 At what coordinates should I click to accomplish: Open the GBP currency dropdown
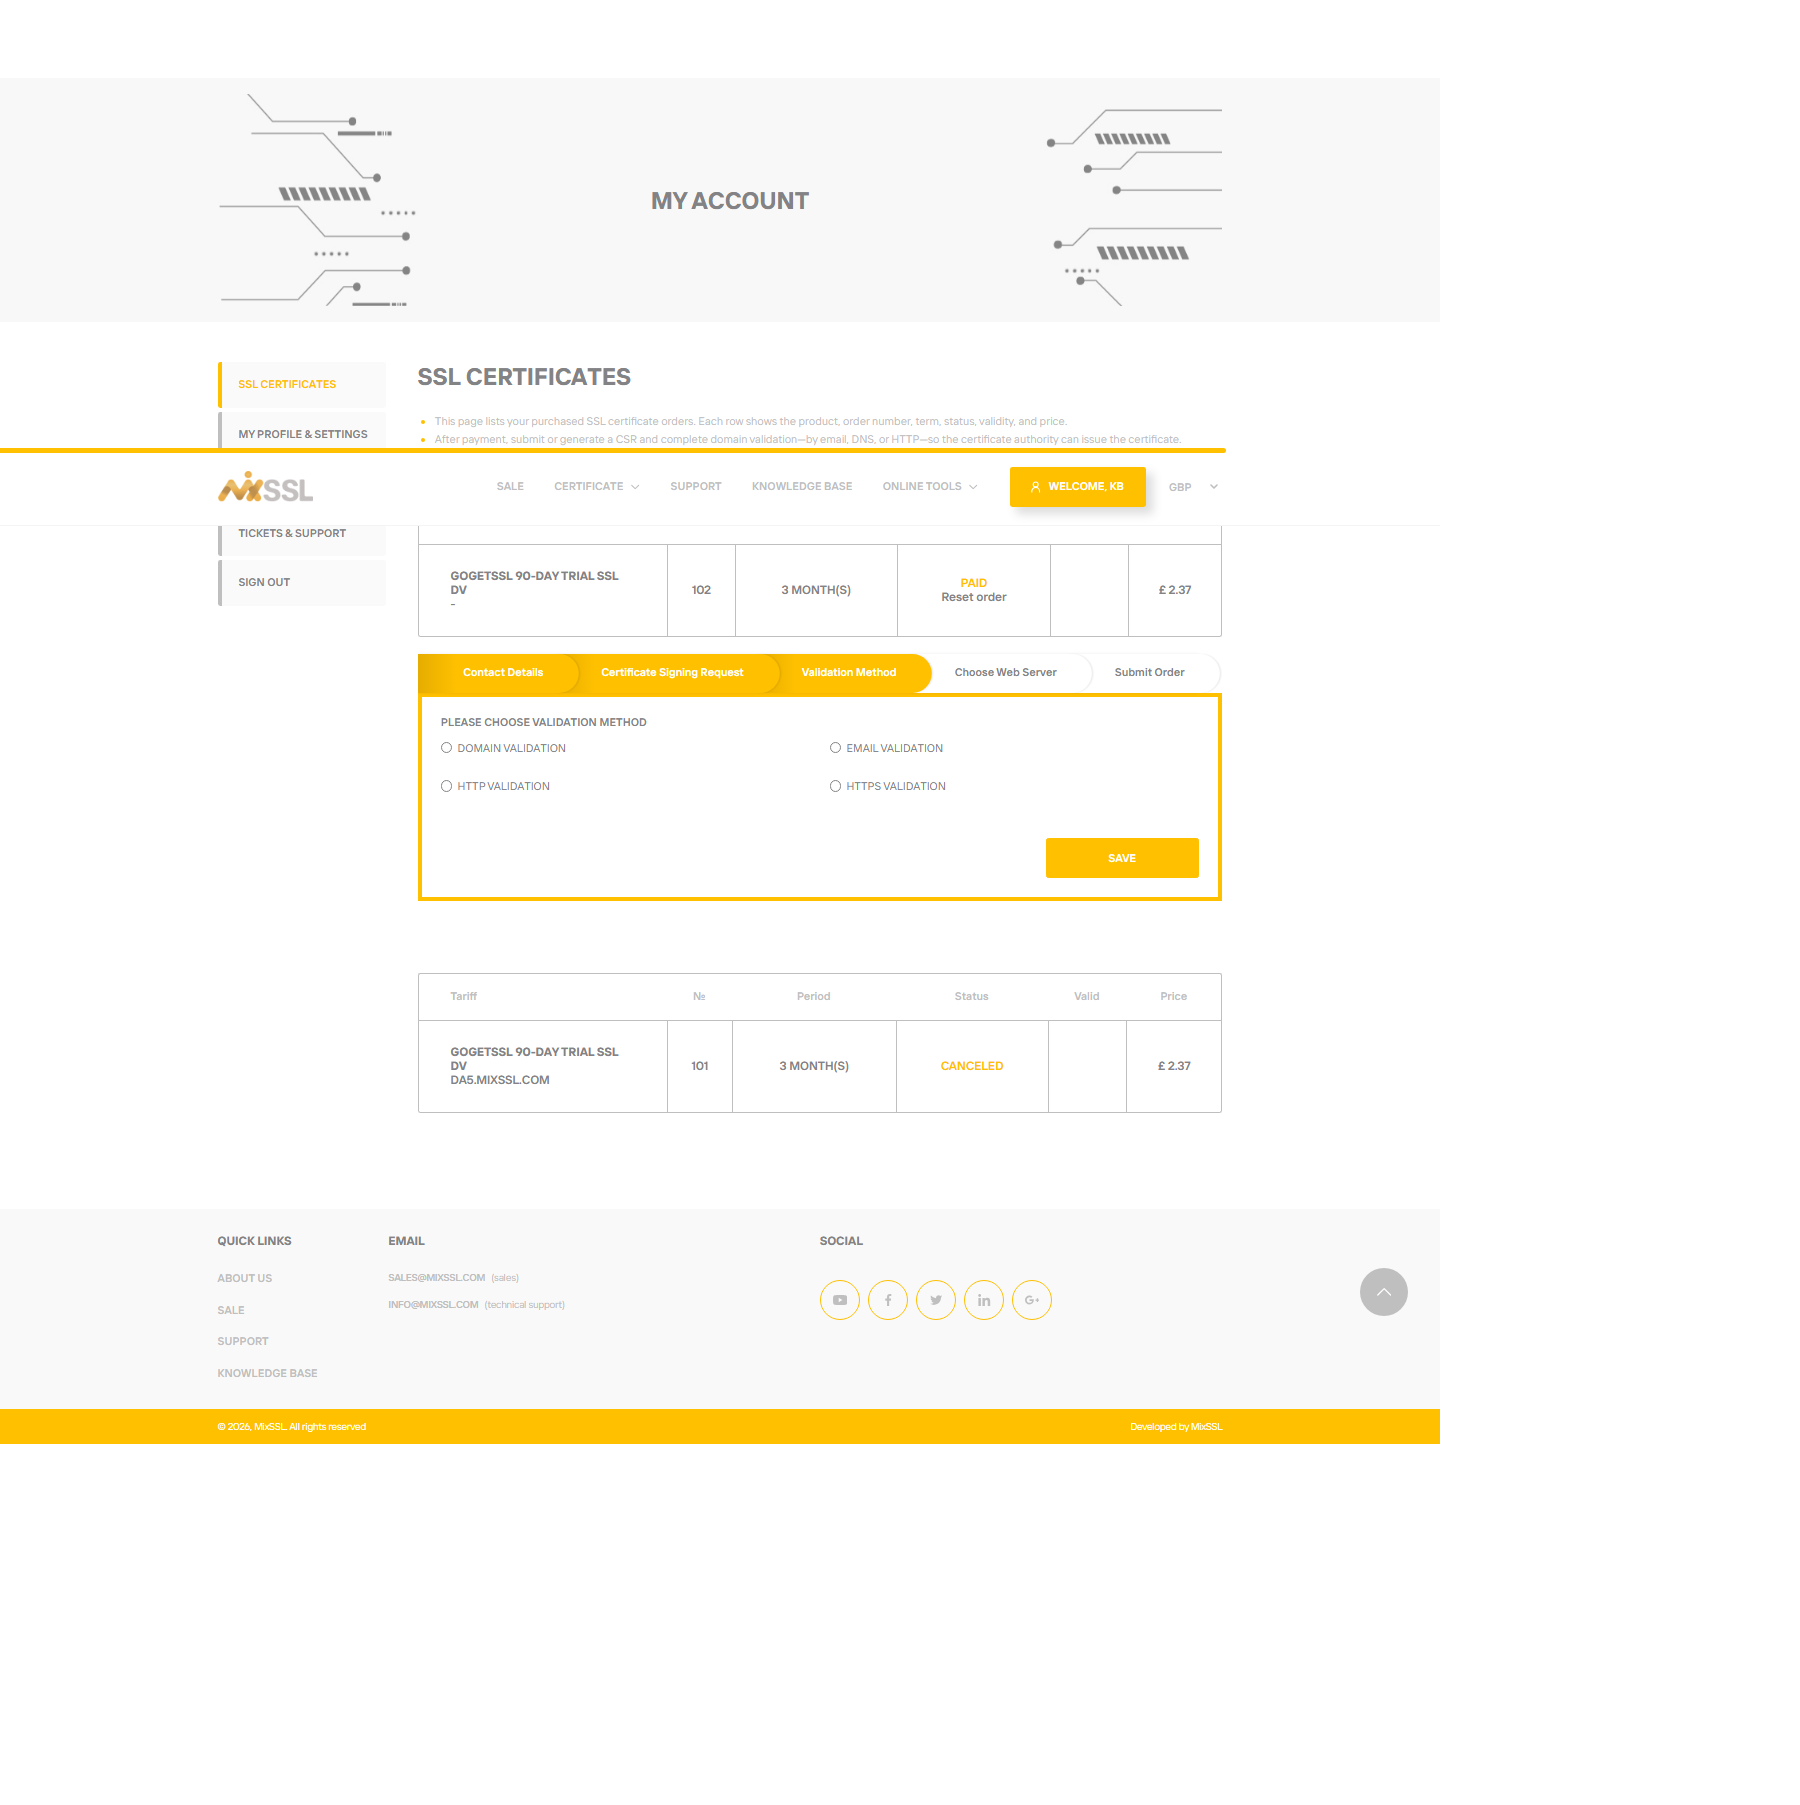coord(1193,487)
